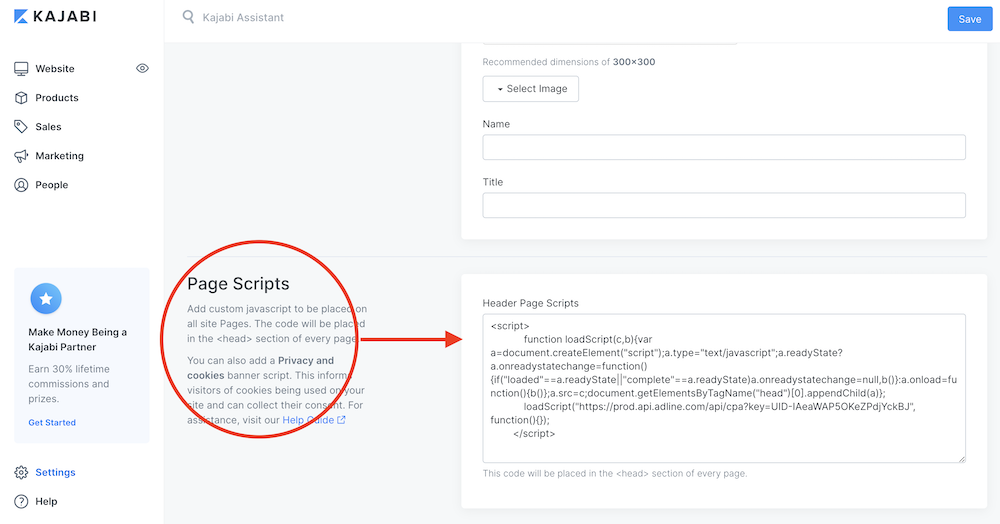Image resolution: width=1000 pixels, height=524 pixels.
Task: Open the Products box icon
Action: (21, 98)
